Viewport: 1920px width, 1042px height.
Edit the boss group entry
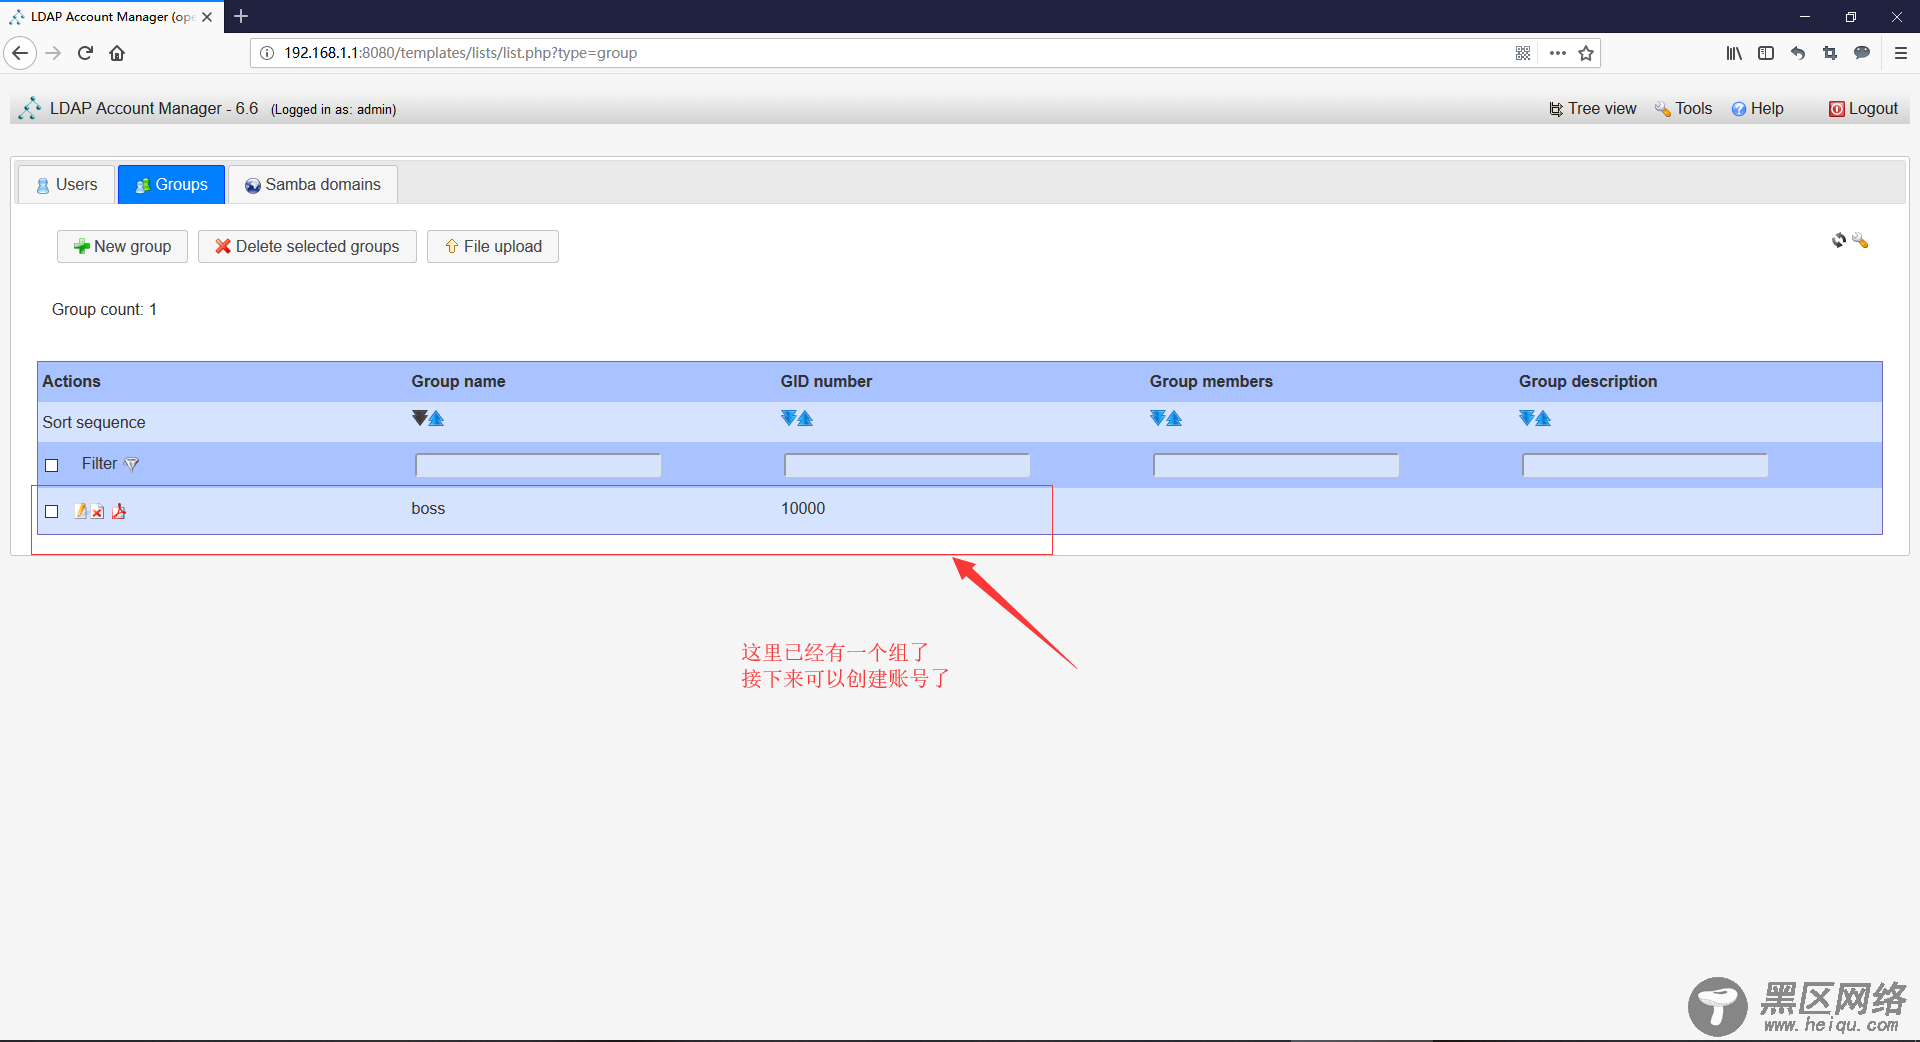[81, 511]
